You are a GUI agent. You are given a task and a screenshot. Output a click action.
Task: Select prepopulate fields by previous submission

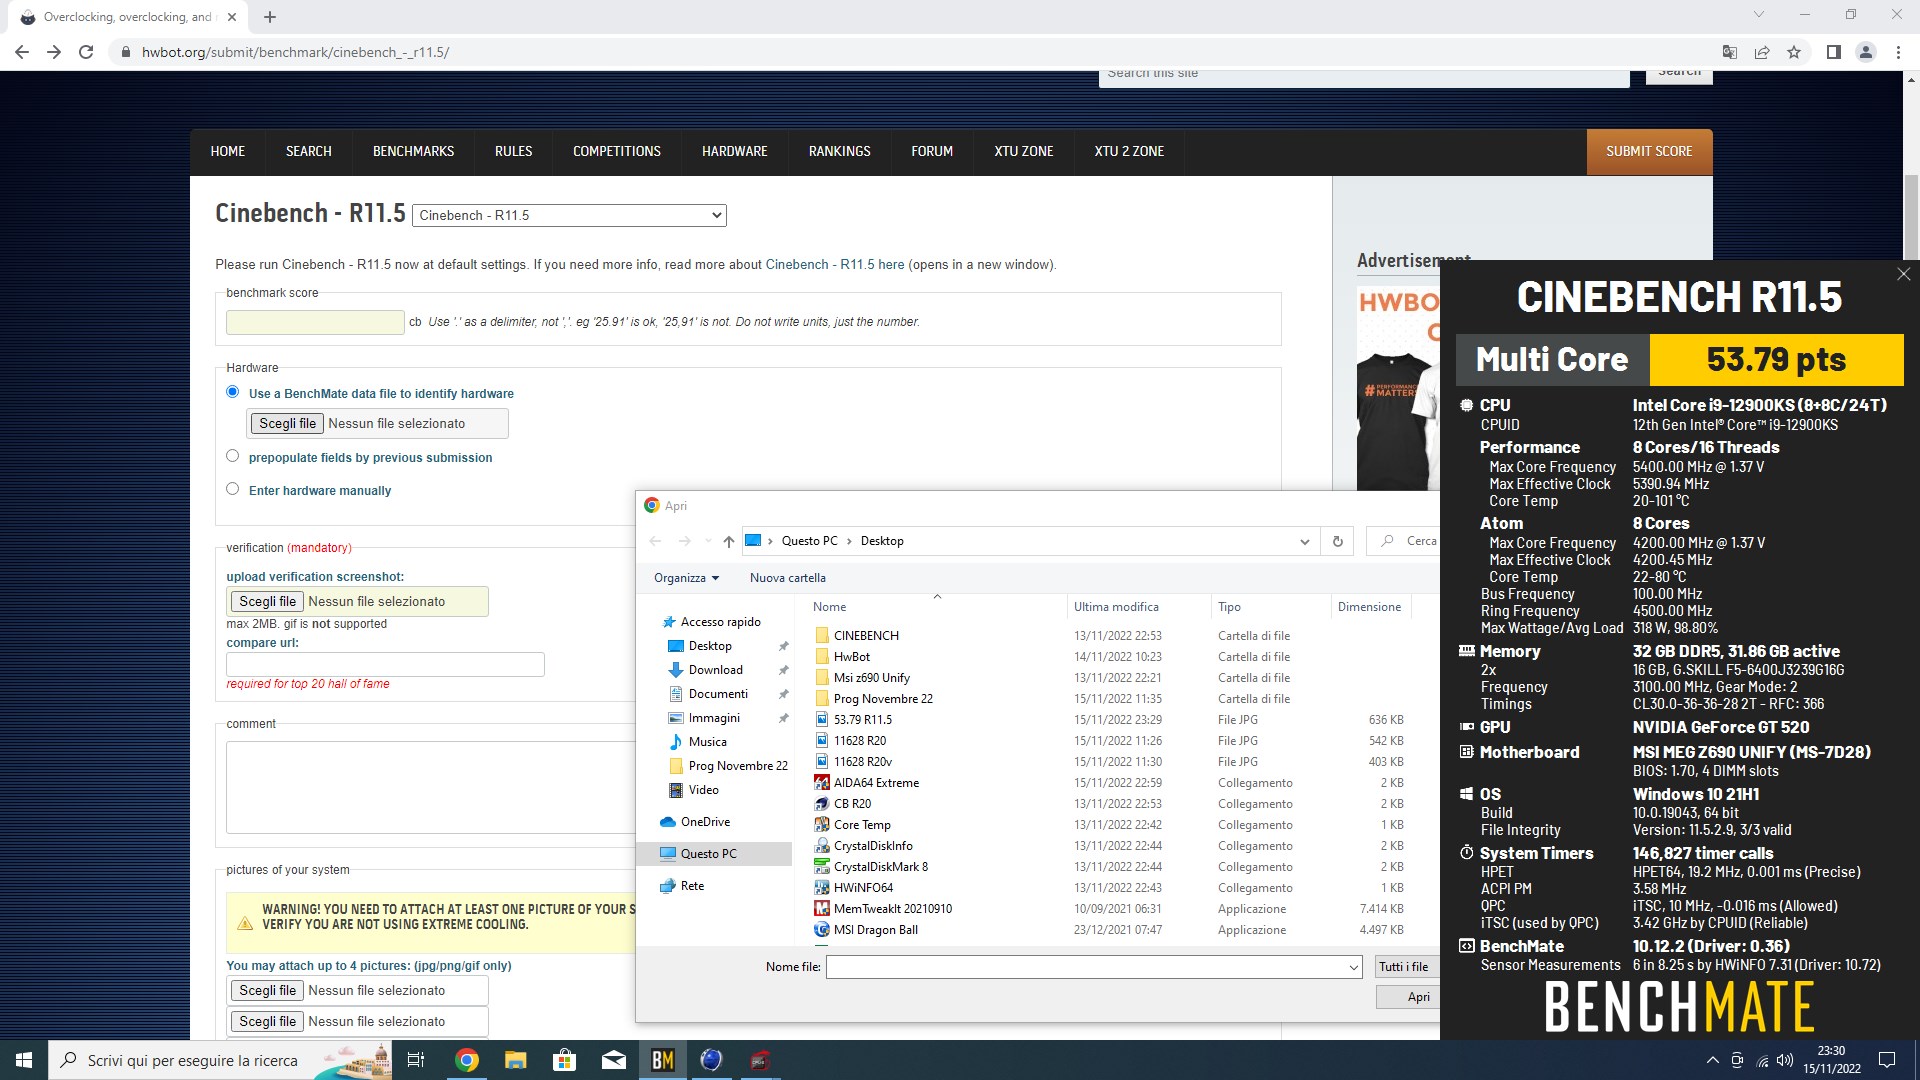coord(233,456)
